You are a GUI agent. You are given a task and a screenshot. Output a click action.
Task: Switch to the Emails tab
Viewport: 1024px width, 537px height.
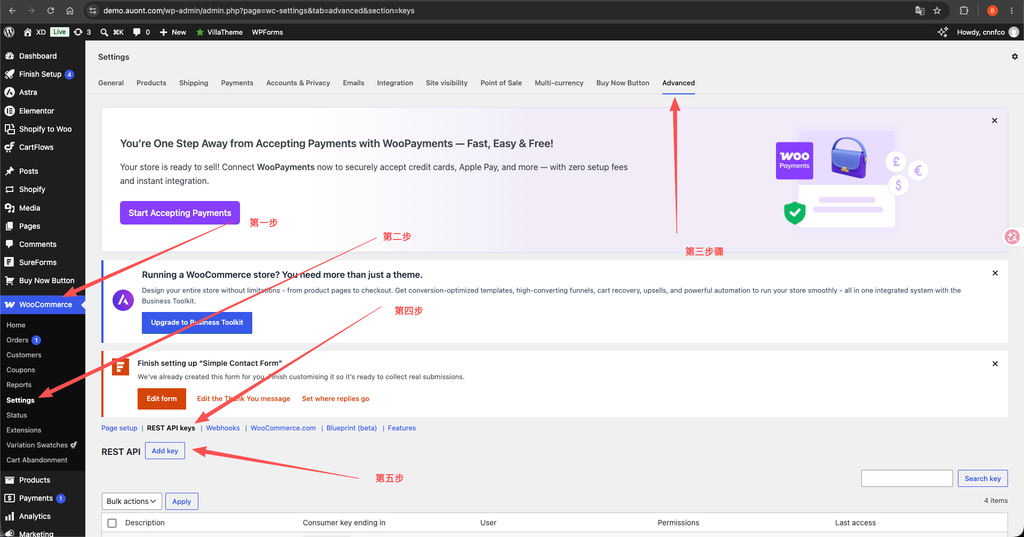point(353,83)
